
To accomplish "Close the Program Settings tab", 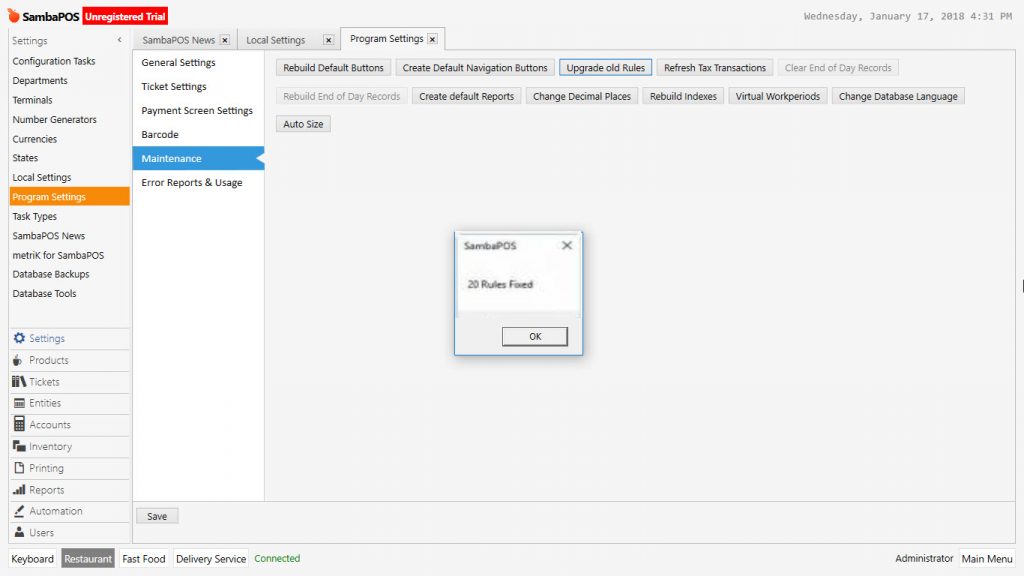I will (x=432, y=39).
